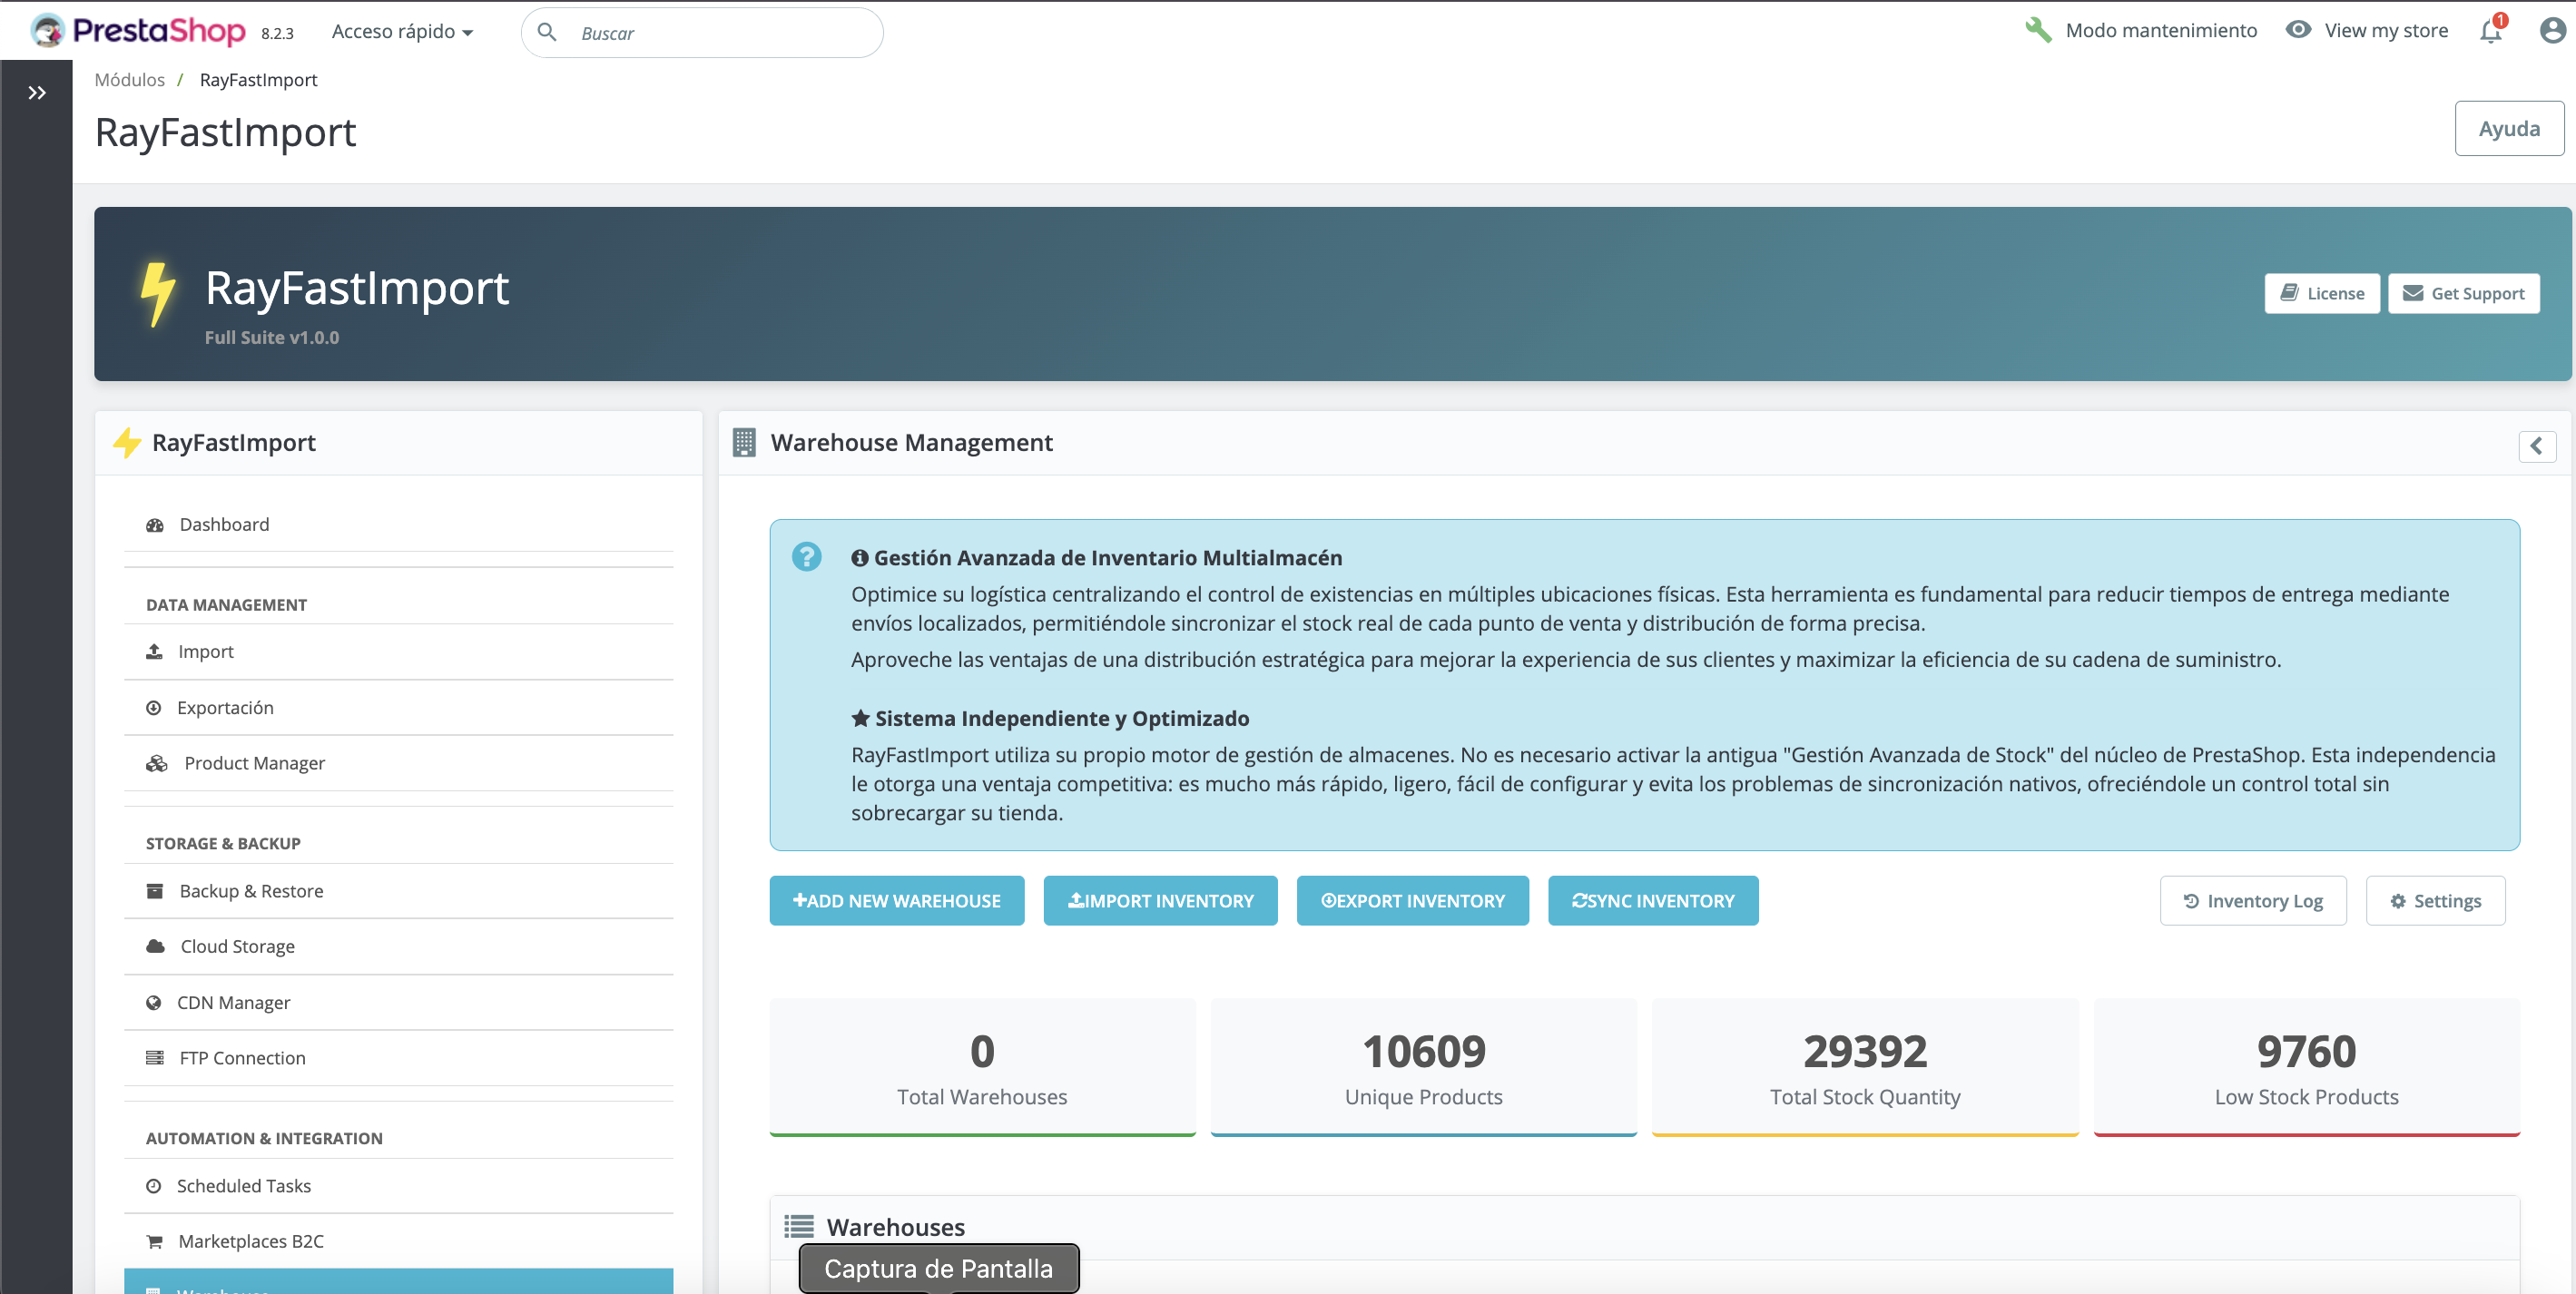The image size is (2576, 1294).
Task: Open Dashboard in the module menu
Action: pyautogui.click(x=224, y=524)
